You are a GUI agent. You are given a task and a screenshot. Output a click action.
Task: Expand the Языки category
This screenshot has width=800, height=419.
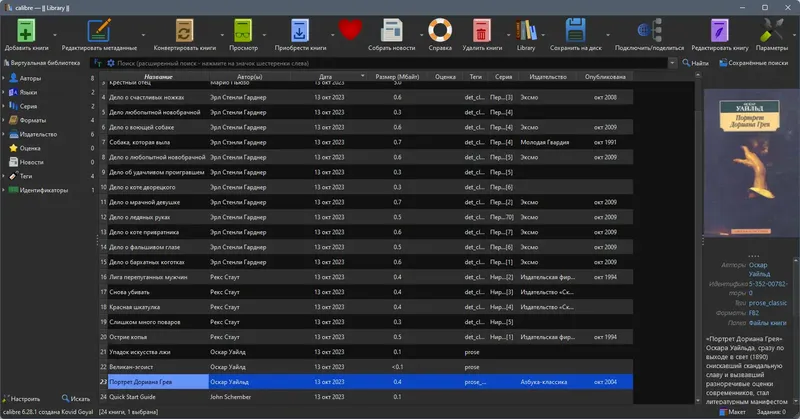(4, 92)
